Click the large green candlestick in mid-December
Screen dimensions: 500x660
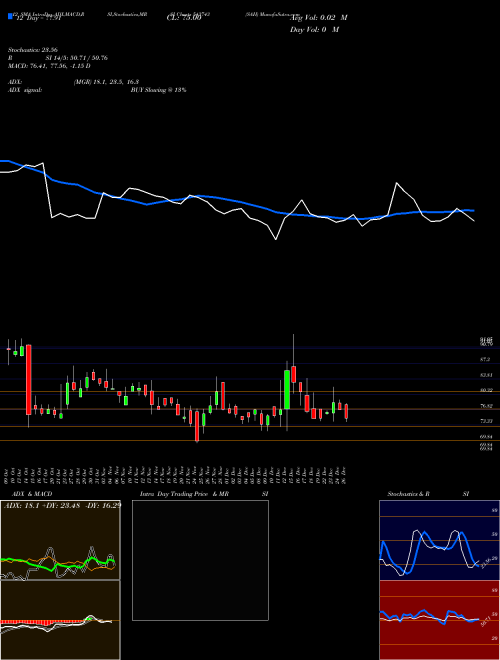pyautogui.click(x=287, y=389)
